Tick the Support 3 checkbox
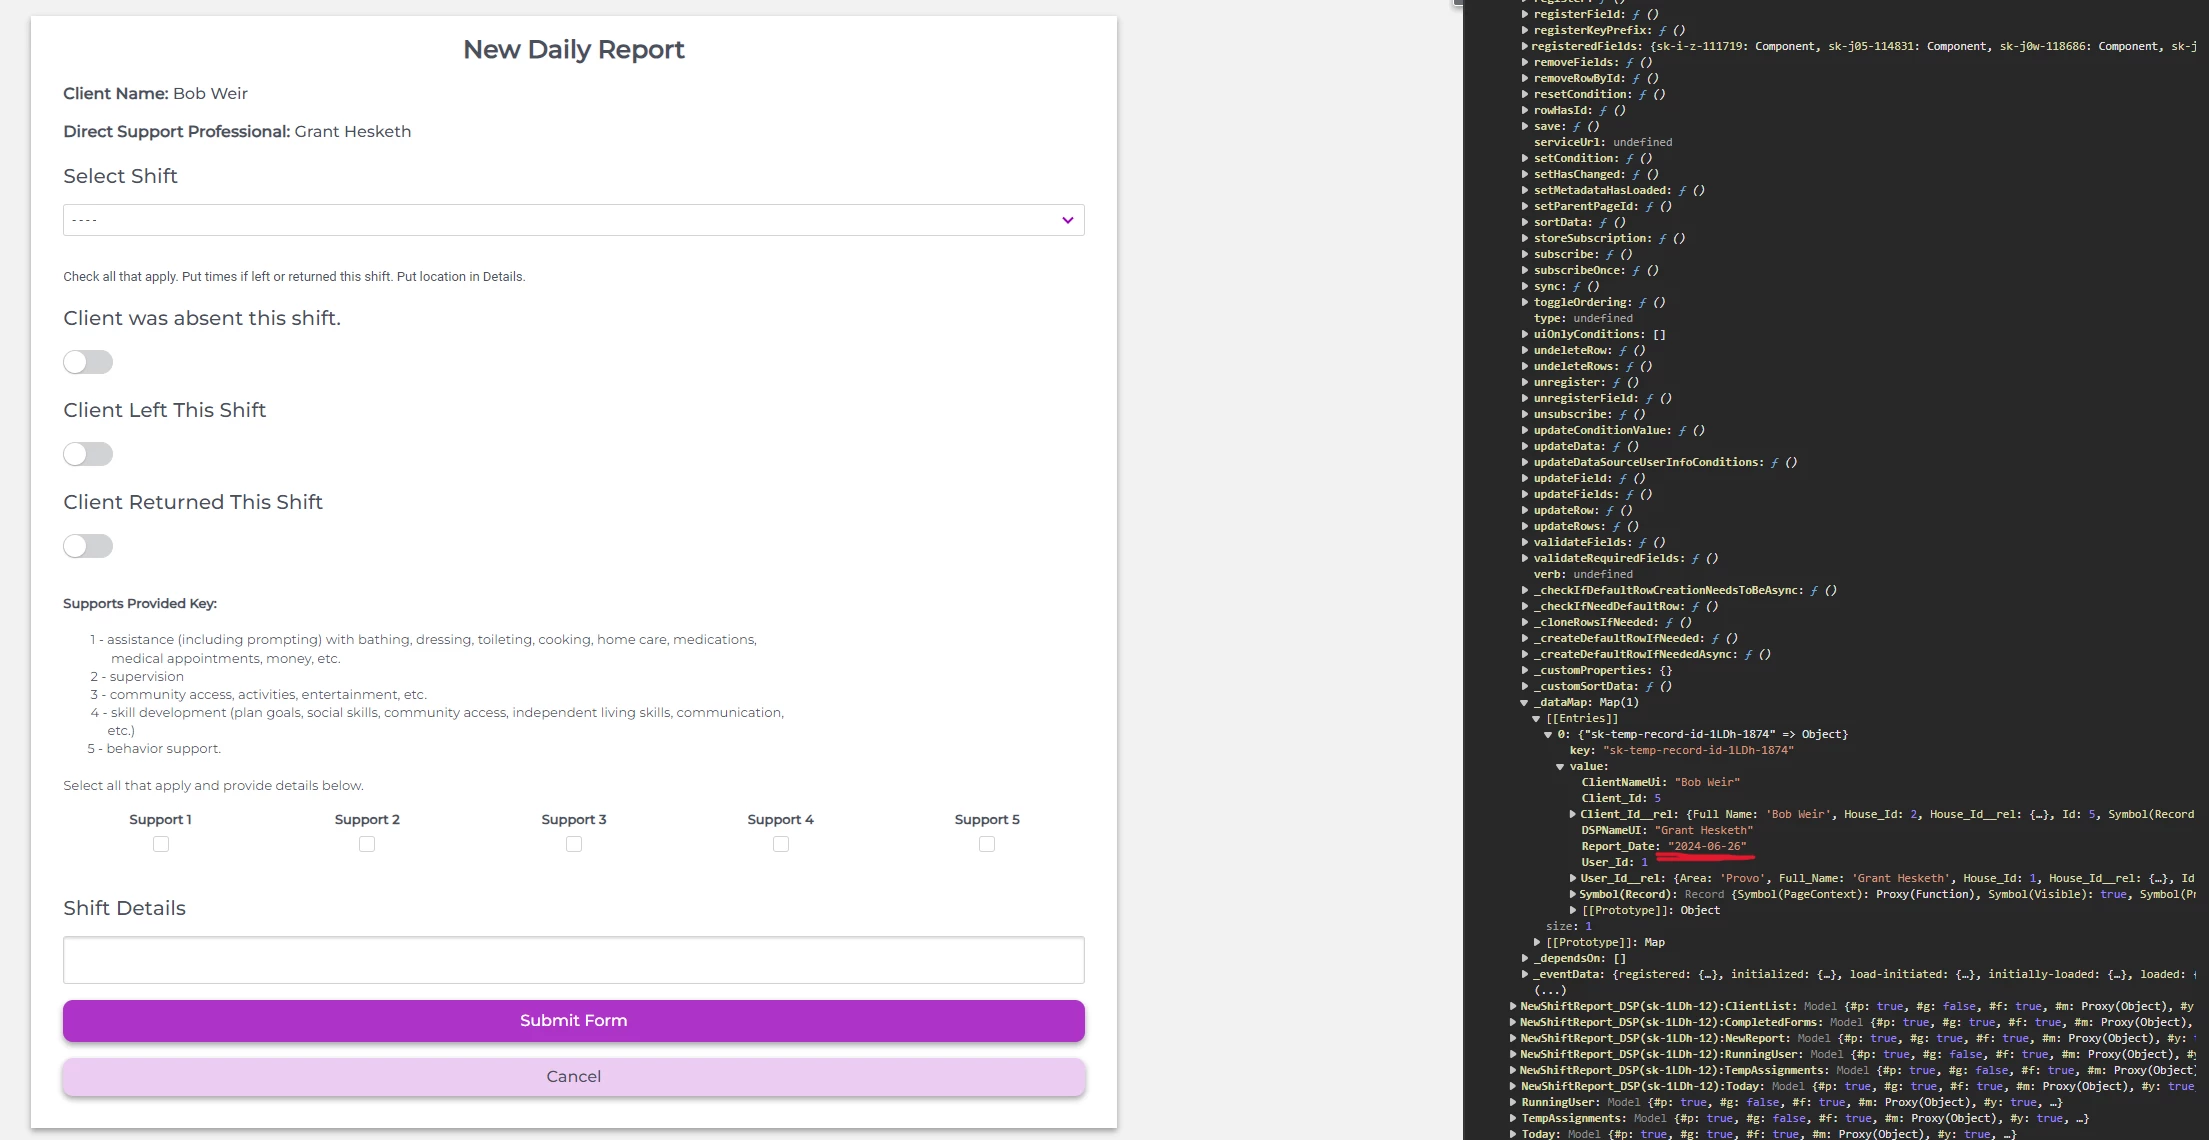Image resolution: width=2209 pixels, height=1140 pixels. click(574, 844)
